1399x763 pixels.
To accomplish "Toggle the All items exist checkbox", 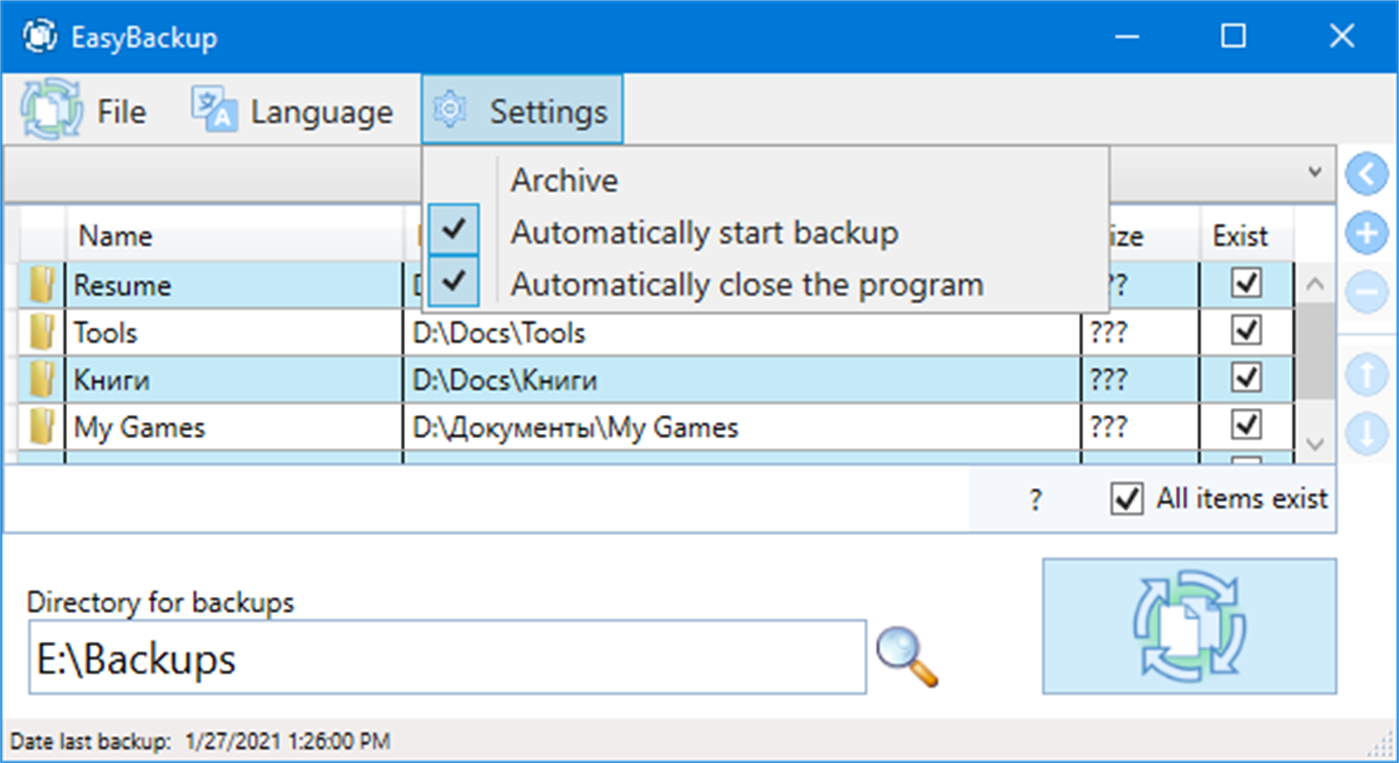I will [x=1127, y=498].
